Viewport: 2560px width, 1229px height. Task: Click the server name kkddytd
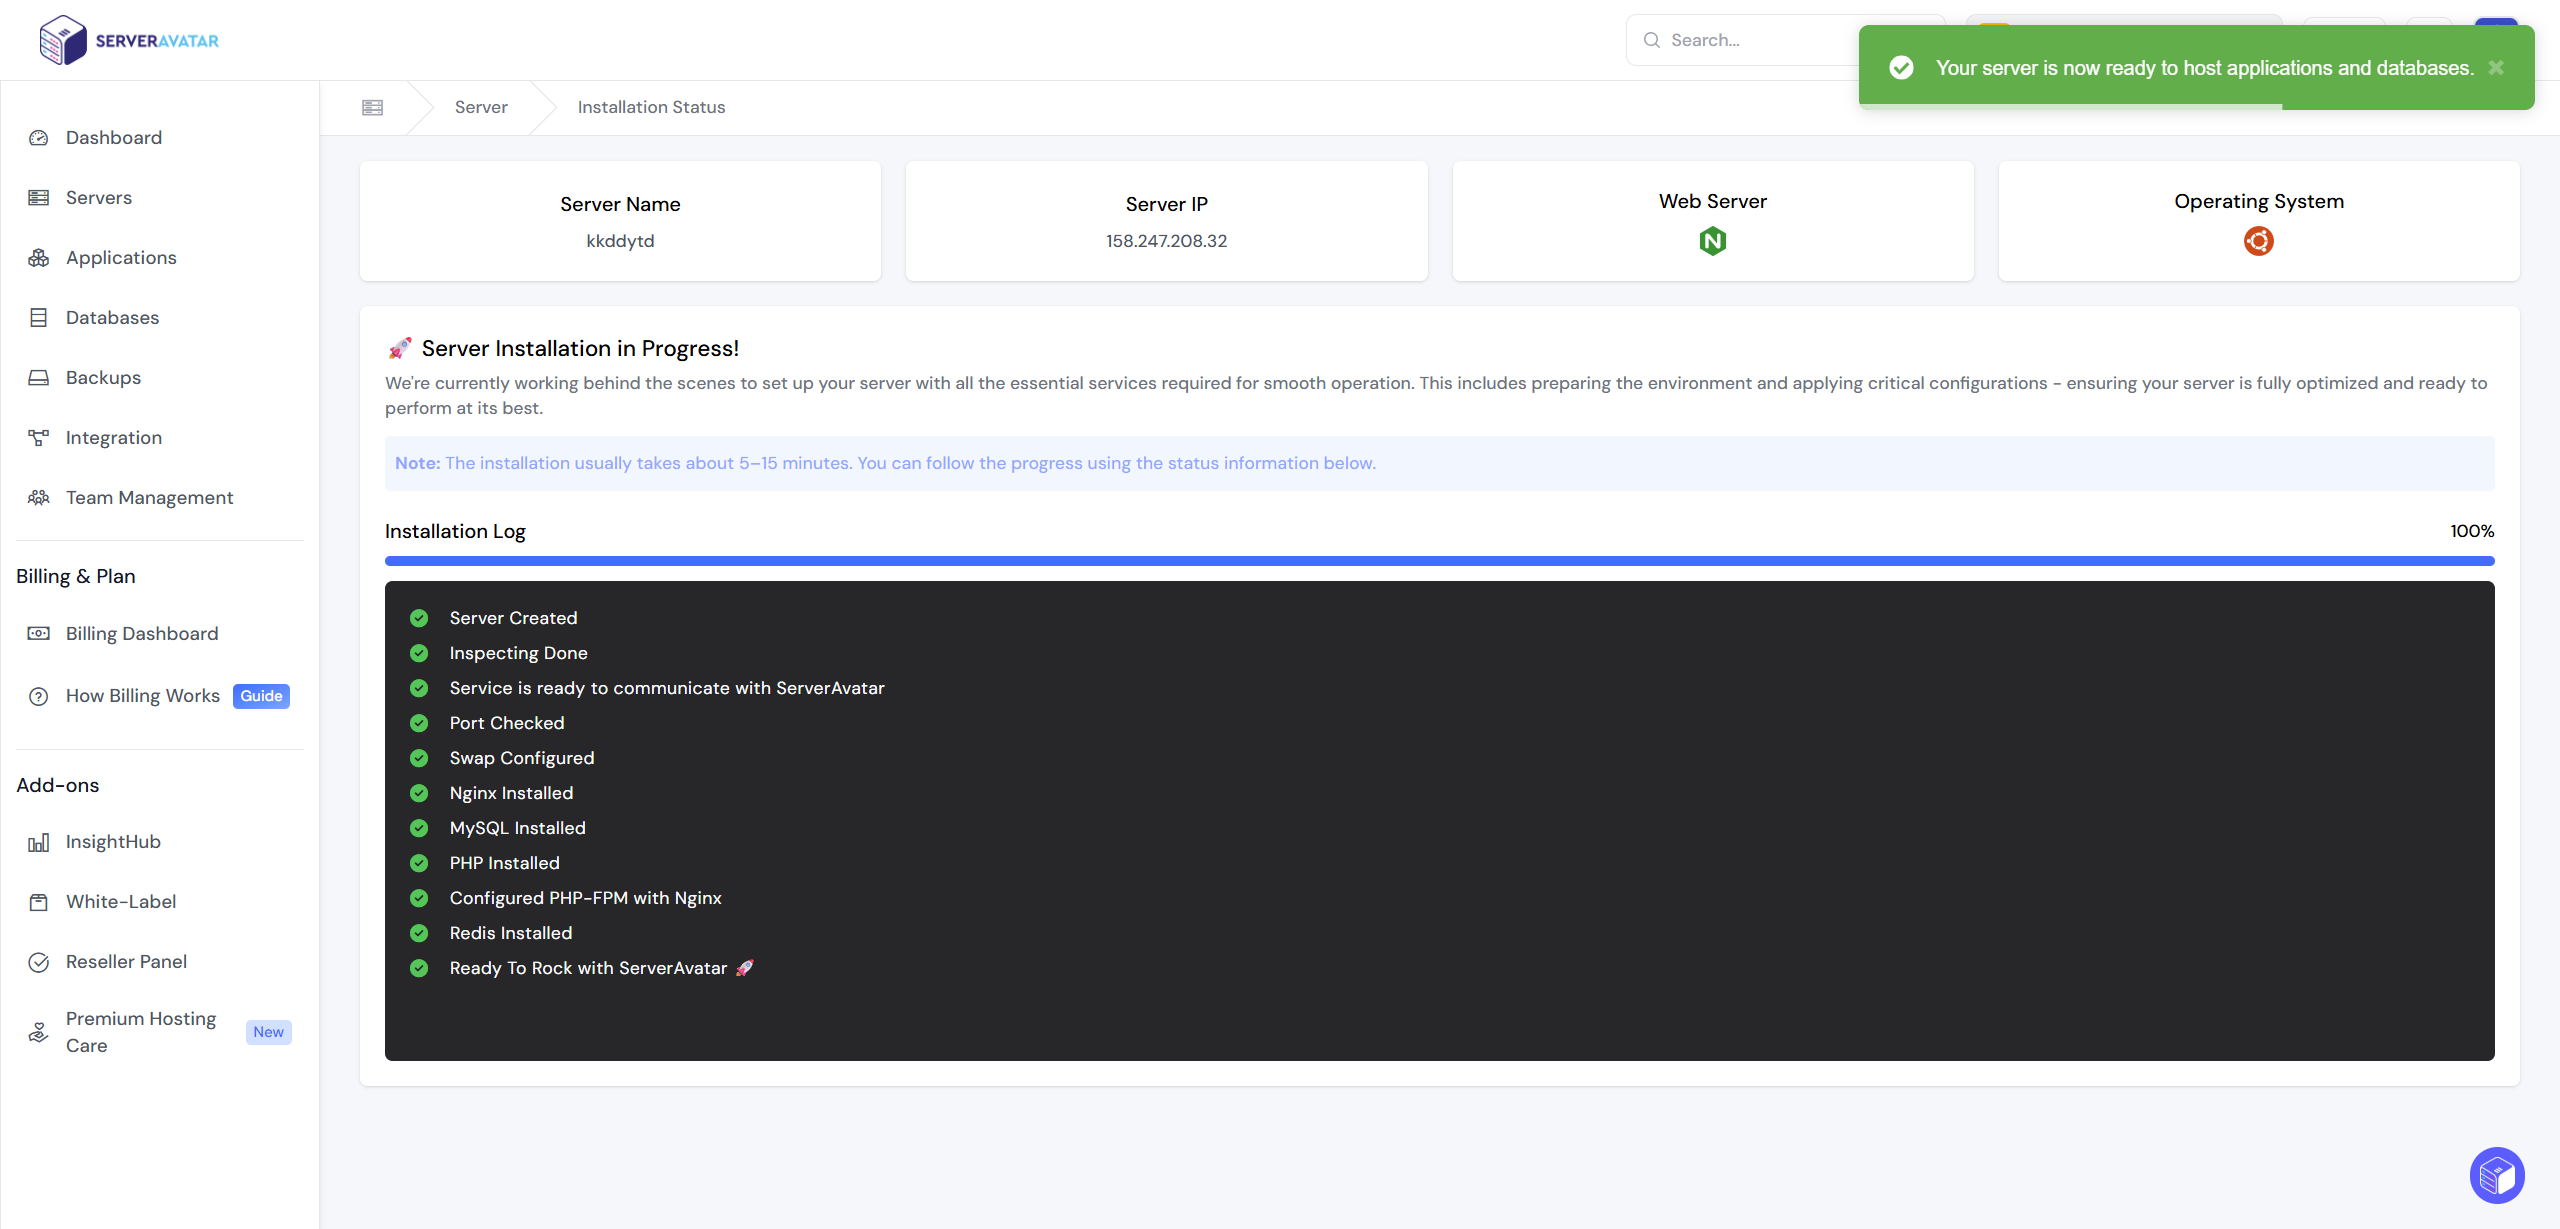(620, 241)
